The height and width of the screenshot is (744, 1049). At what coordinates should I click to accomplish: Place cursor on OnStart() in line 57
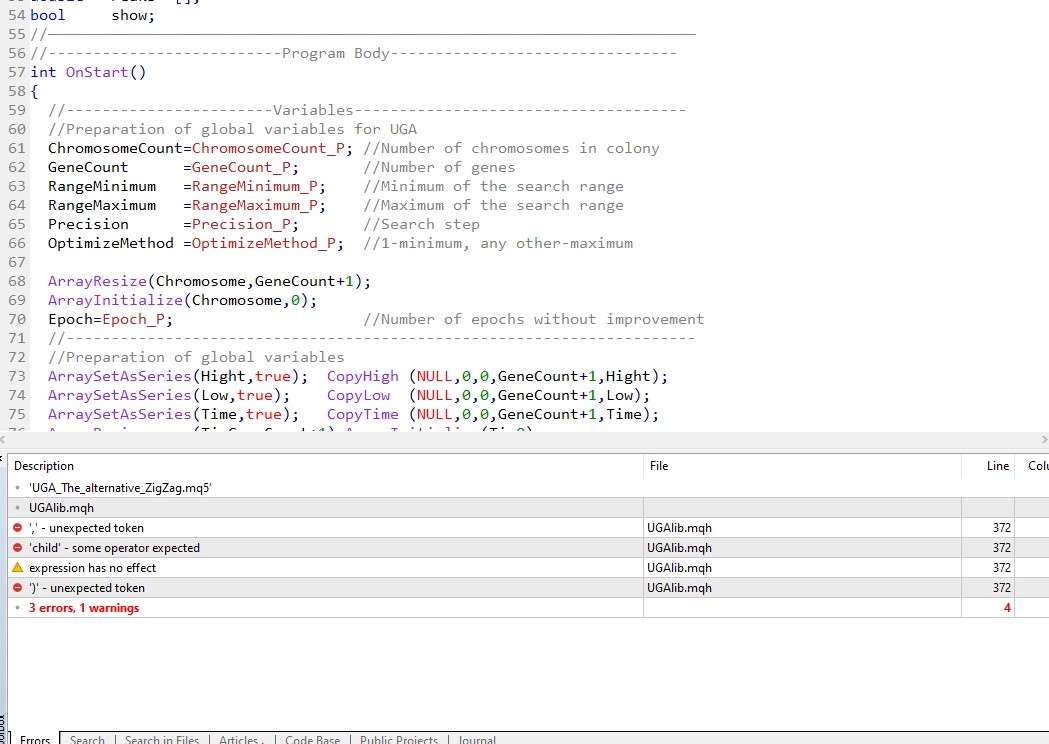pos(105,72)
